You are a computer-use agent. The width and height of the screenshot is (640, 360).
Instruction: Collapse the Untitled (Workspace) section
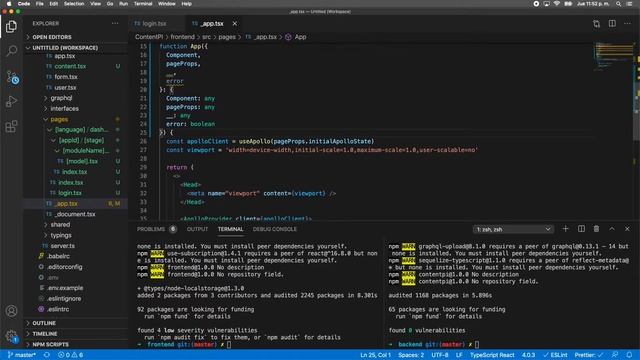click(x=65, y=48)
